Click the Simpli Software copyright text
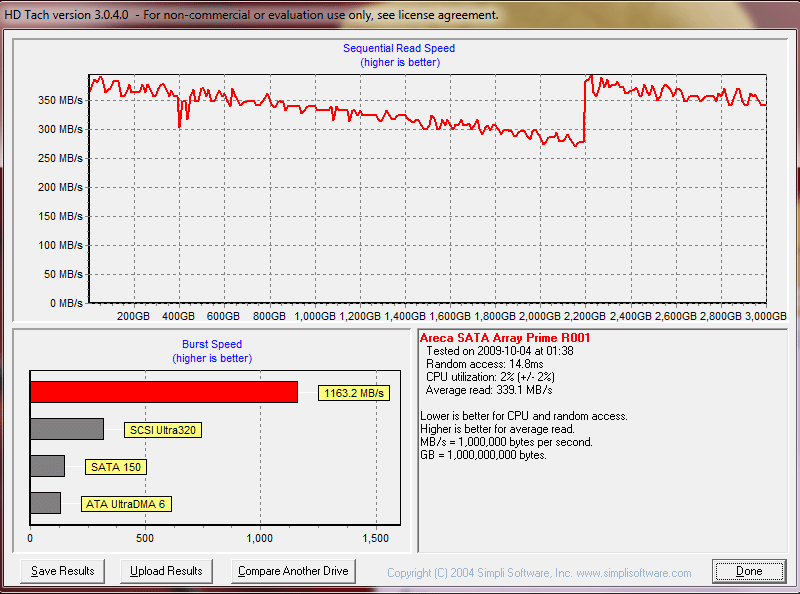The width and height of the screenshot is (800, 594). pos(539,573)
